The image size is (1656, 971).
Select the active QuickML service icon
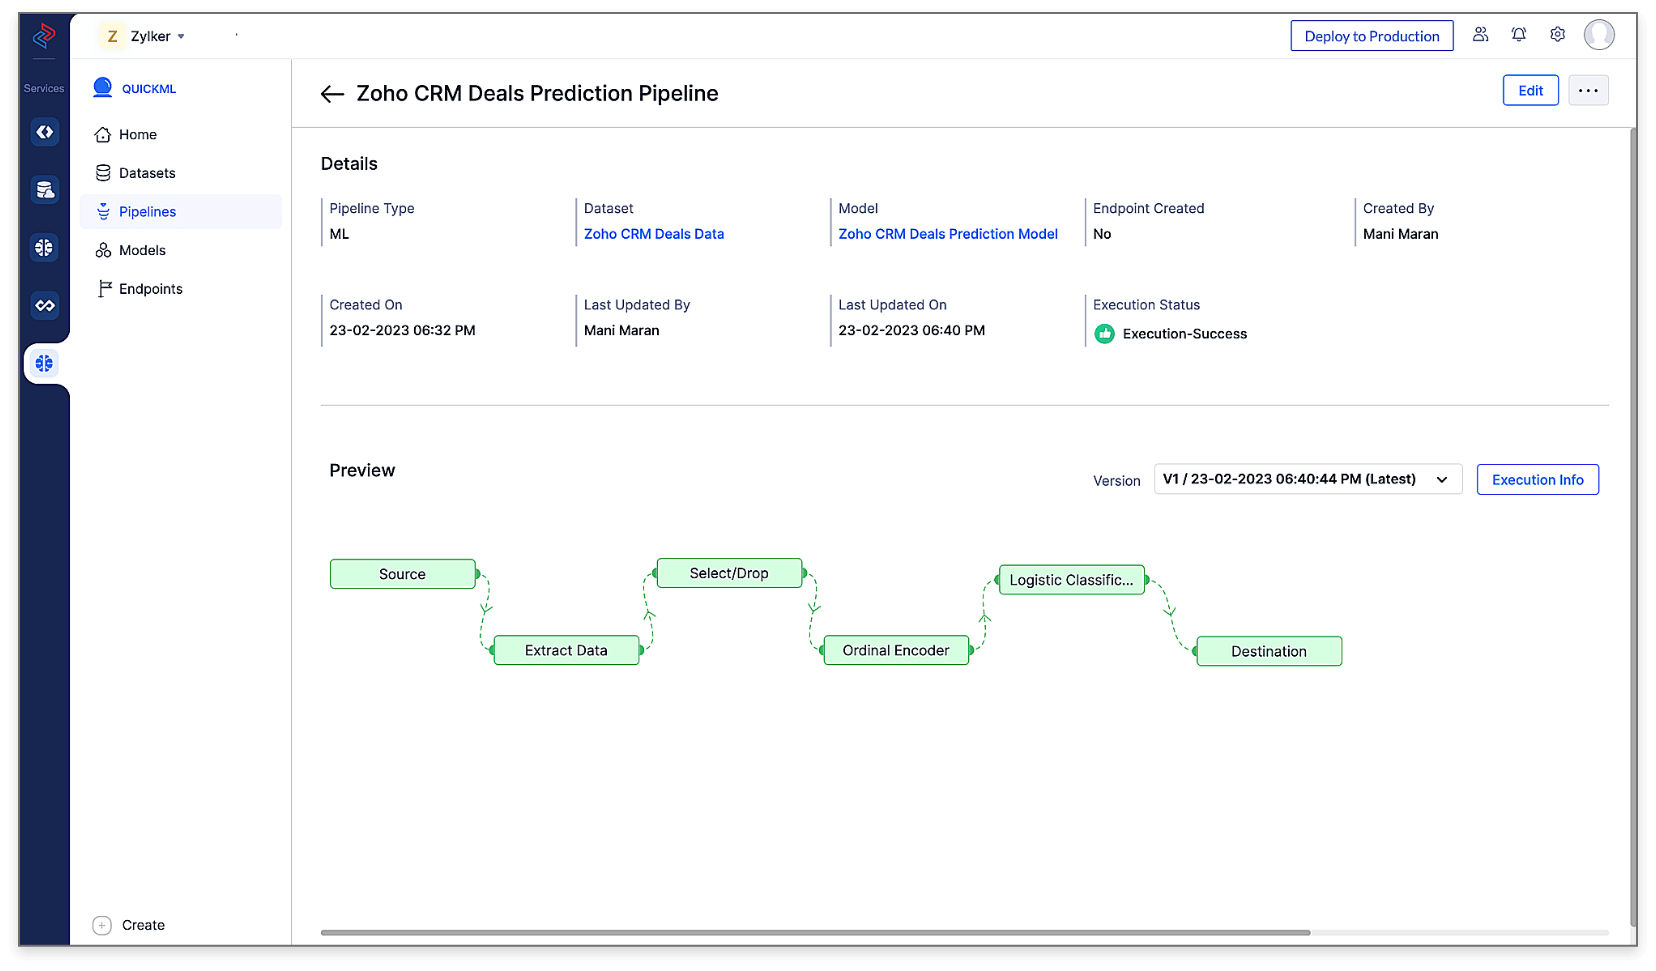(x=44, y=363)
